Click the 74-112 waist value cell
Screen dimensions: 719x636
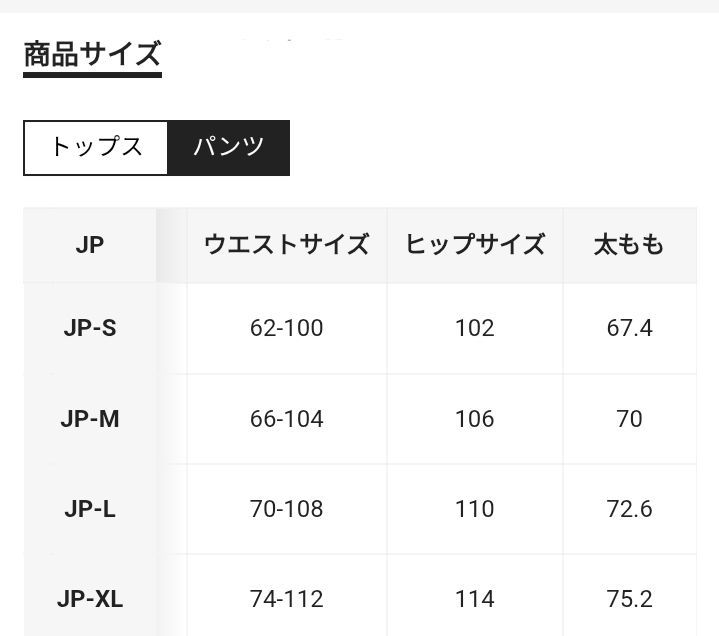287,599
